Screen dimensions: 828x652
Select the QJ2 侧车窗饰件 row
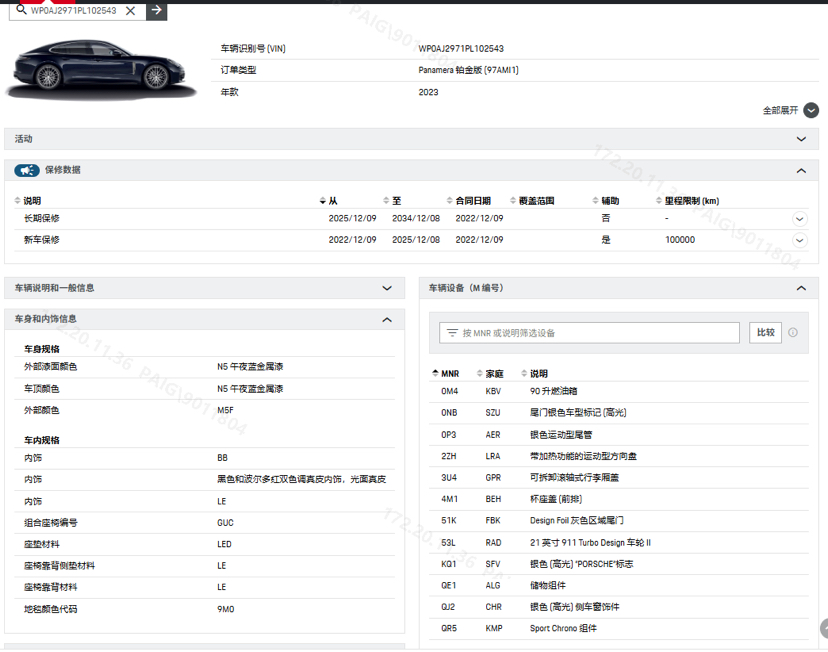click(619, 607)
